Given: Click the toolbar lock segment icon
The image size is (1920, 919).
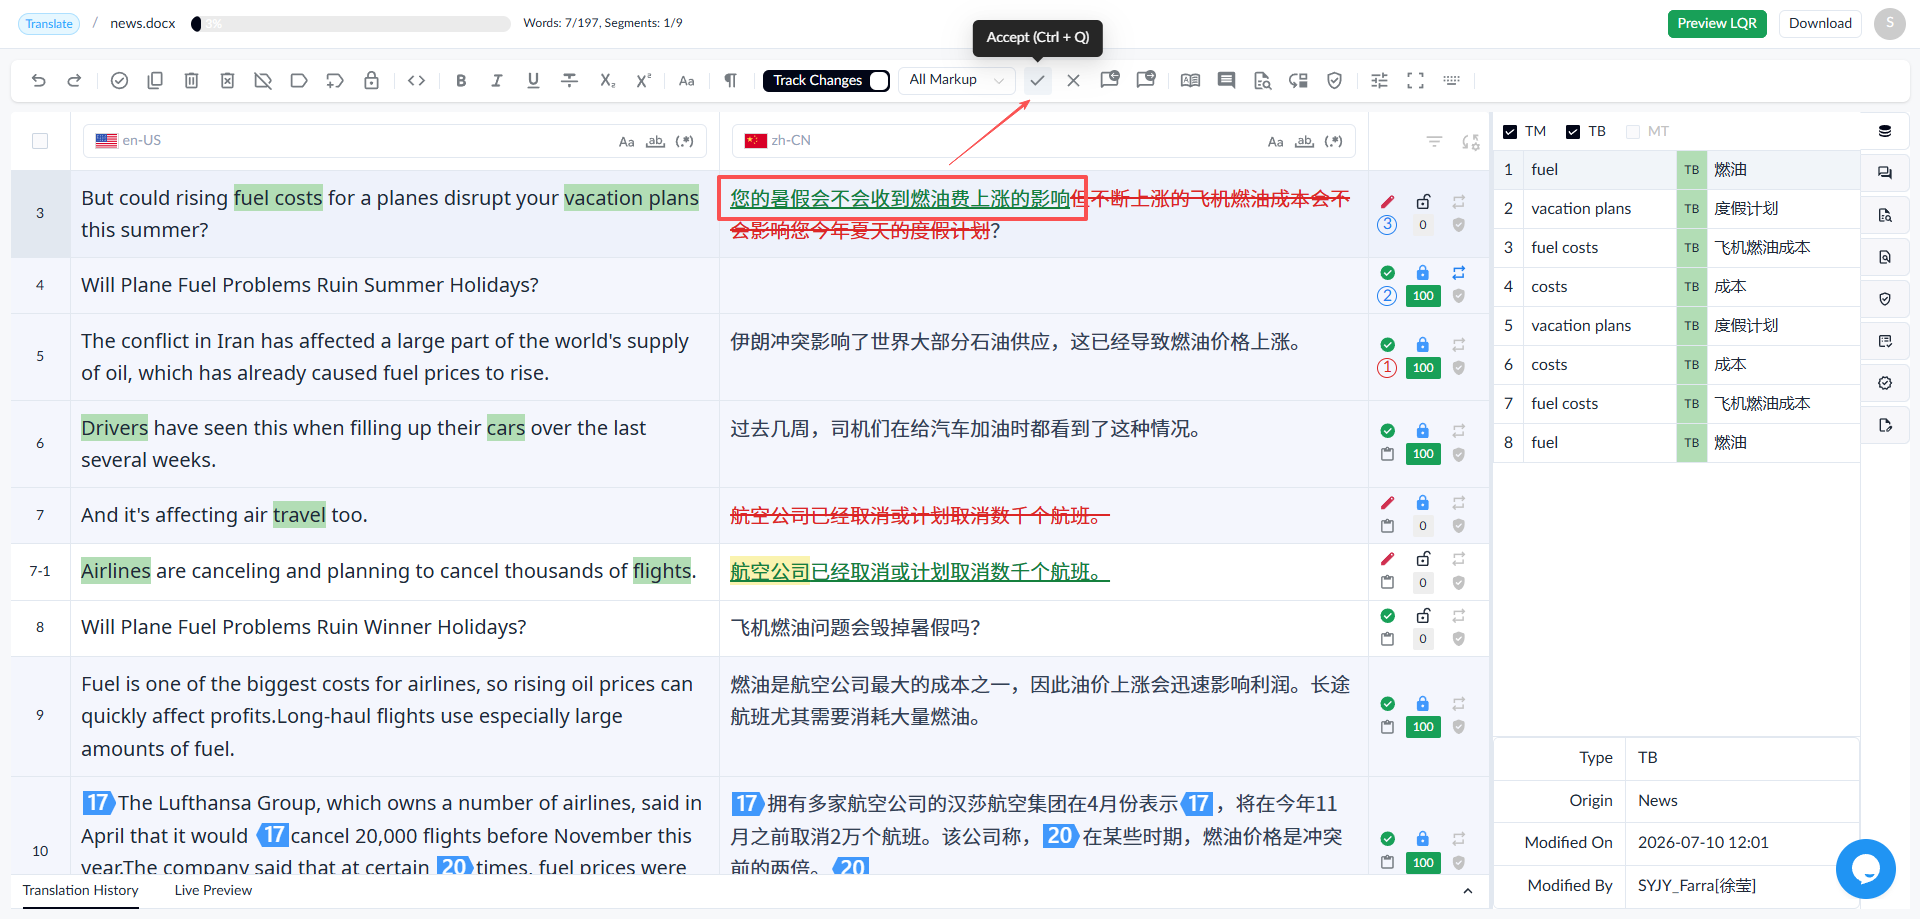Looking at the screenshot, I should tap(371, 81).
